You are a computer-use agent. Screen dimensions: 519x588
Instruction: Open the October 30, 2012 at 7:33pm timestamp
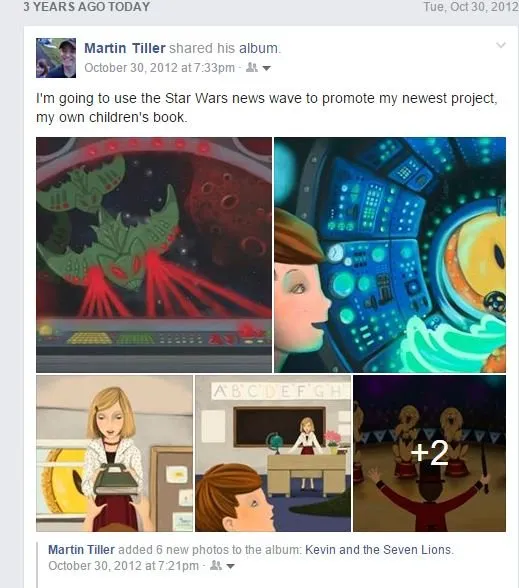point(159,68)
